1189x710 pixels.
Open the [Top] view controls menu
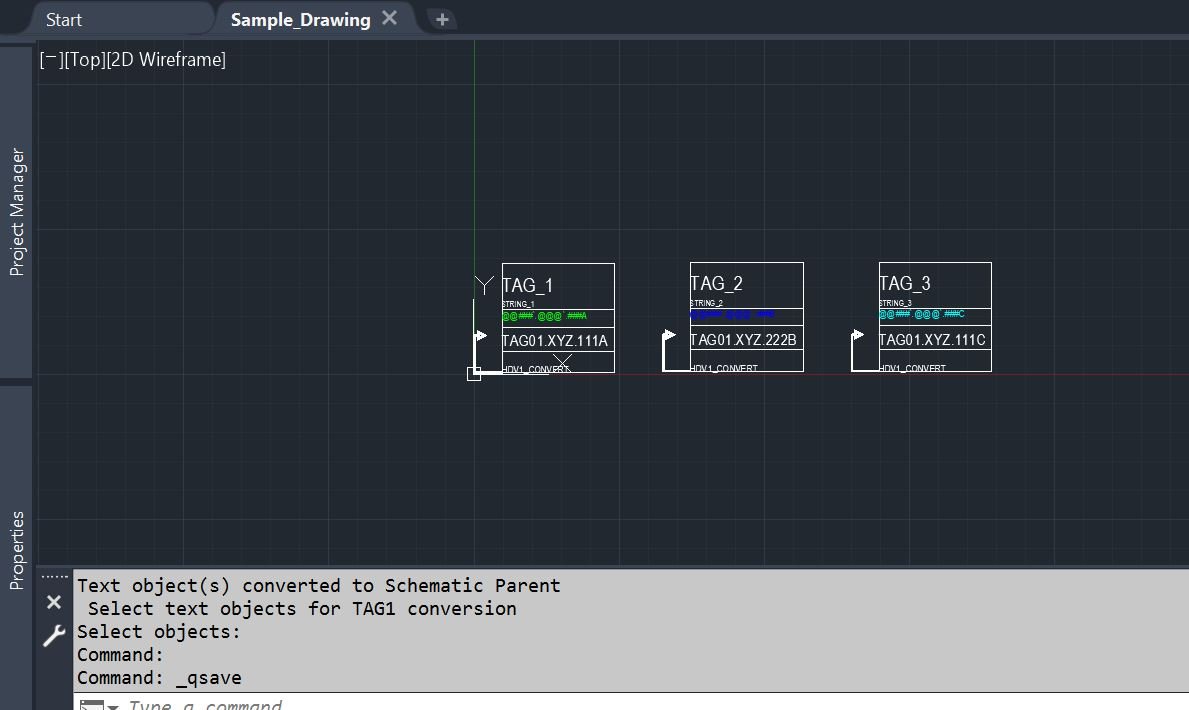coord(85,59)
